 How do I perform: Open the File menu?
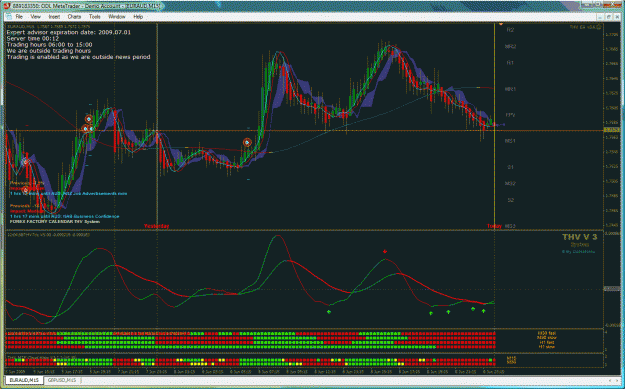coord(19,17)
